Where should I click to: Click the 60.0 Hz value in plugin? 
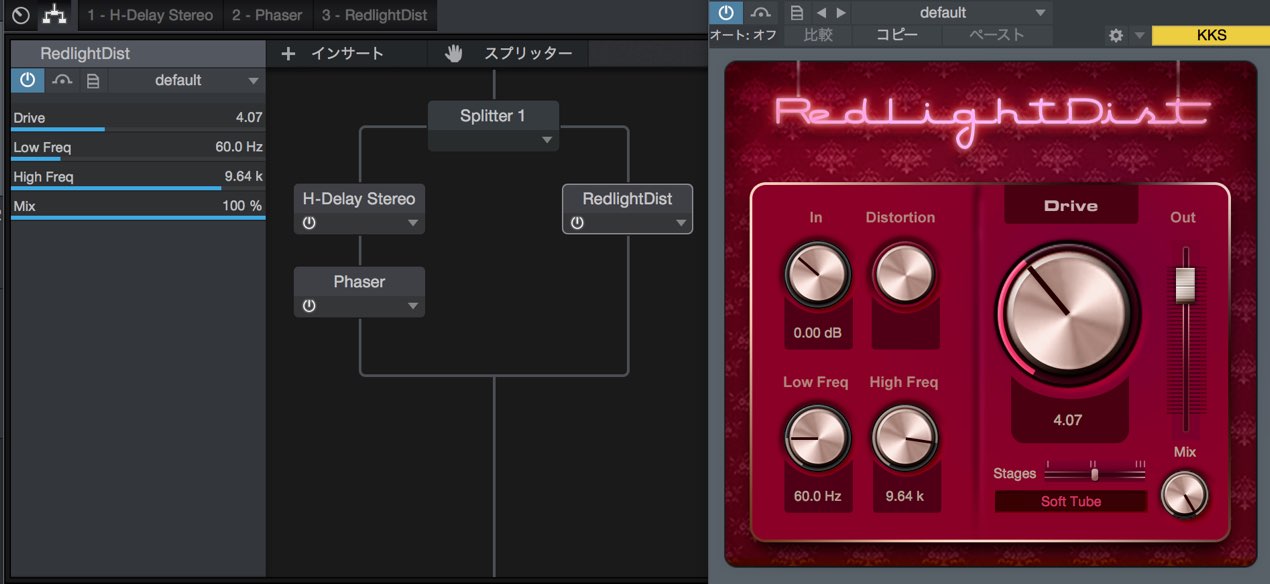pyautogui.click(x=818, y=496)
